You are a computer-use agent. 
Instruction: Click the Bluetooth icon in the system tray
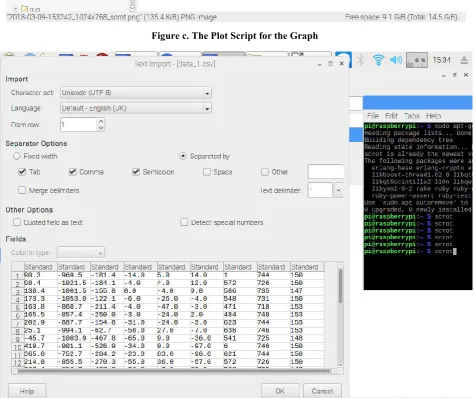[360, 60]
